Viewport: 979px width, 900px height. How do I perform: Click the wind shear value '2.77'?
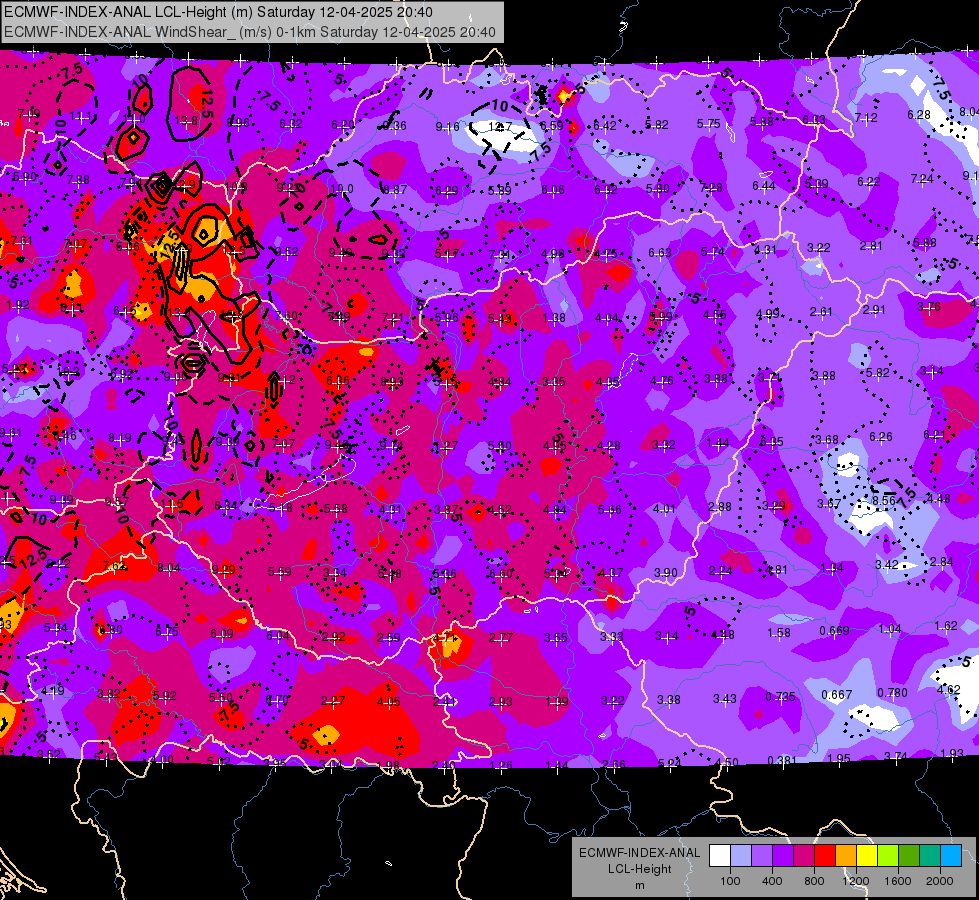(501, 638)
